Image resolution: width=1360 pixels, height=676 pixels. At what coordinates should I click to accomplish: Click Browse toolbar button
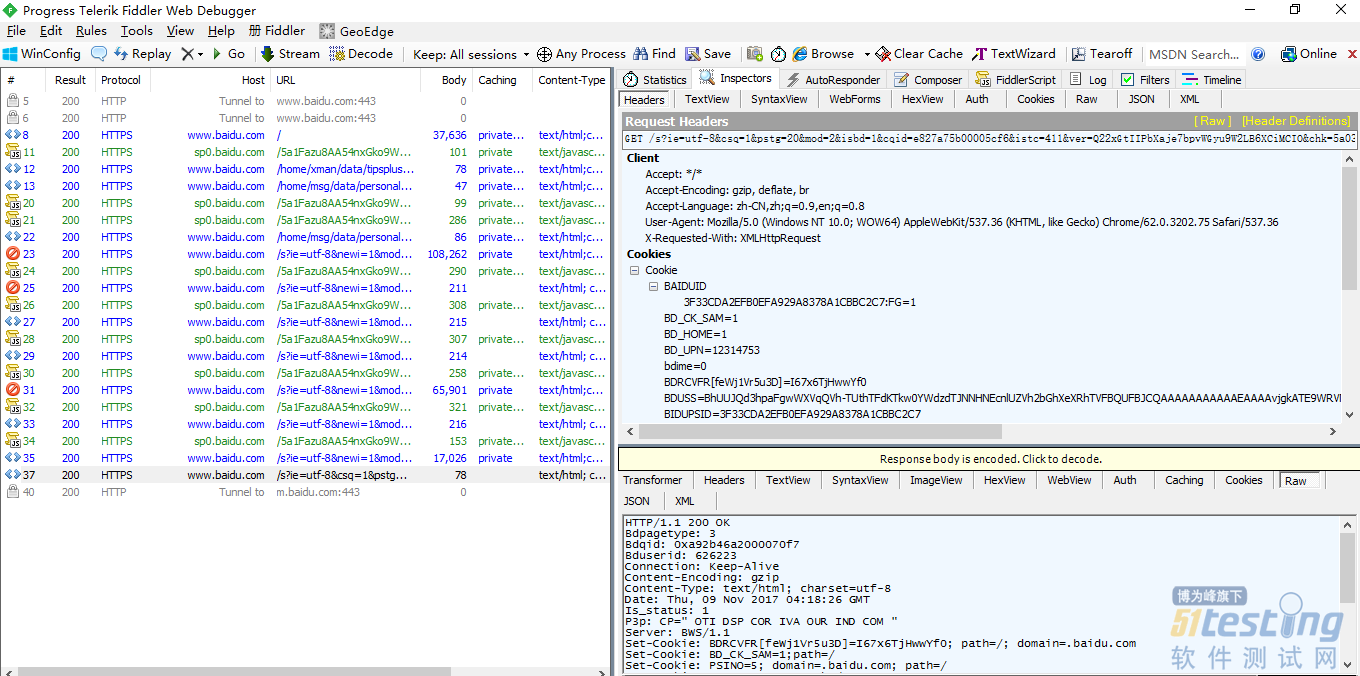click(824, 54)
